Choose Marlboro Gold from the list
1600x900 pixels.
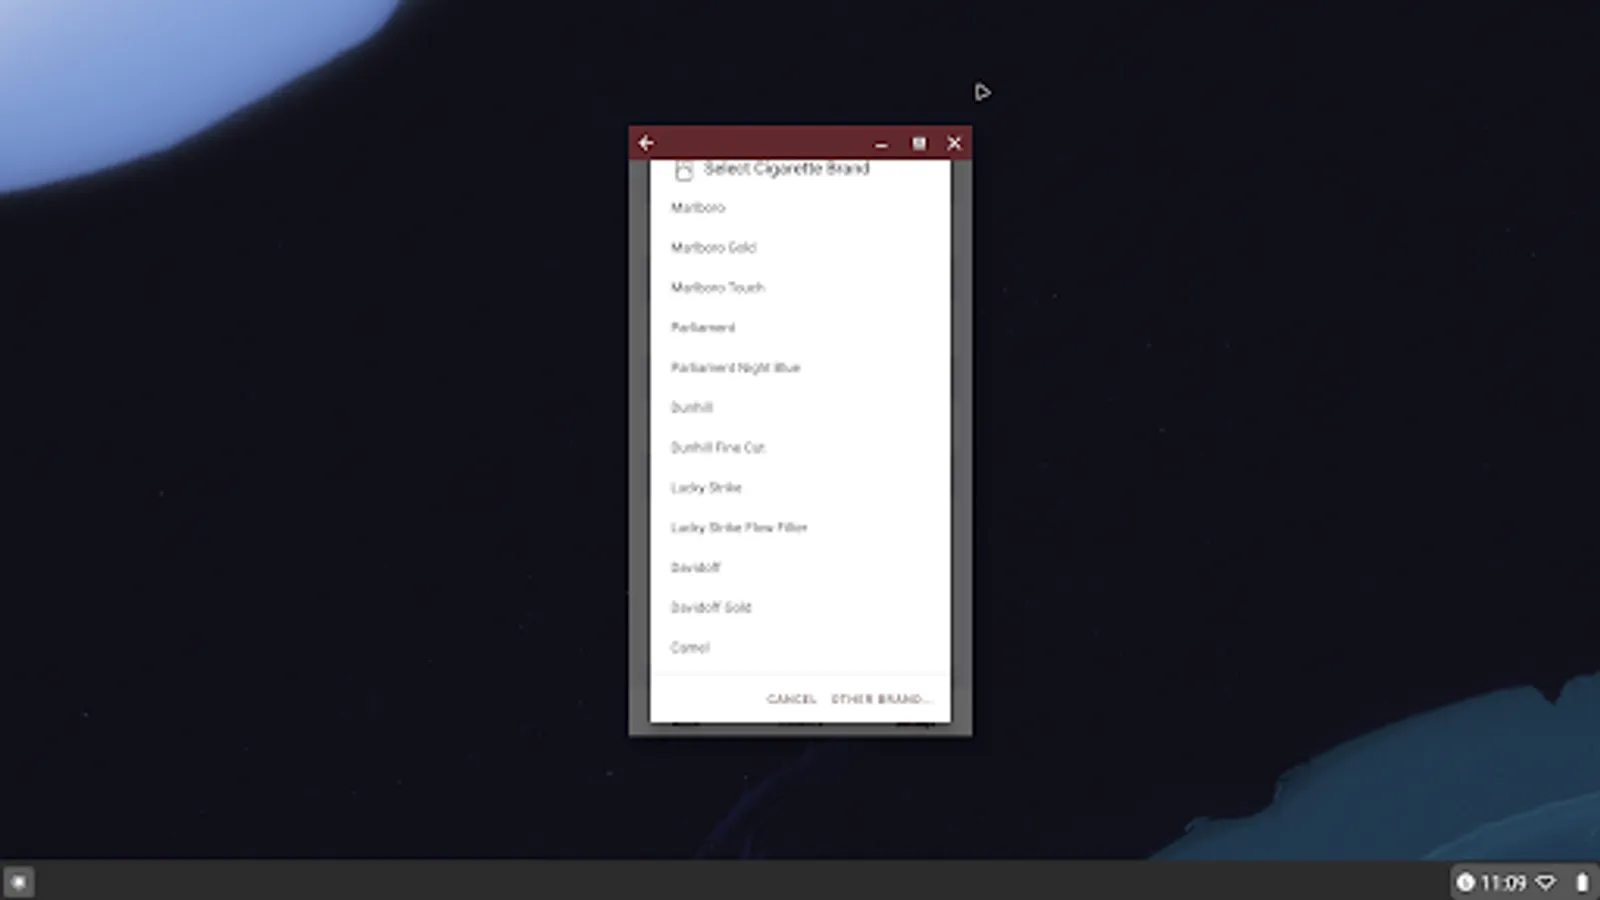coord(800,247)
